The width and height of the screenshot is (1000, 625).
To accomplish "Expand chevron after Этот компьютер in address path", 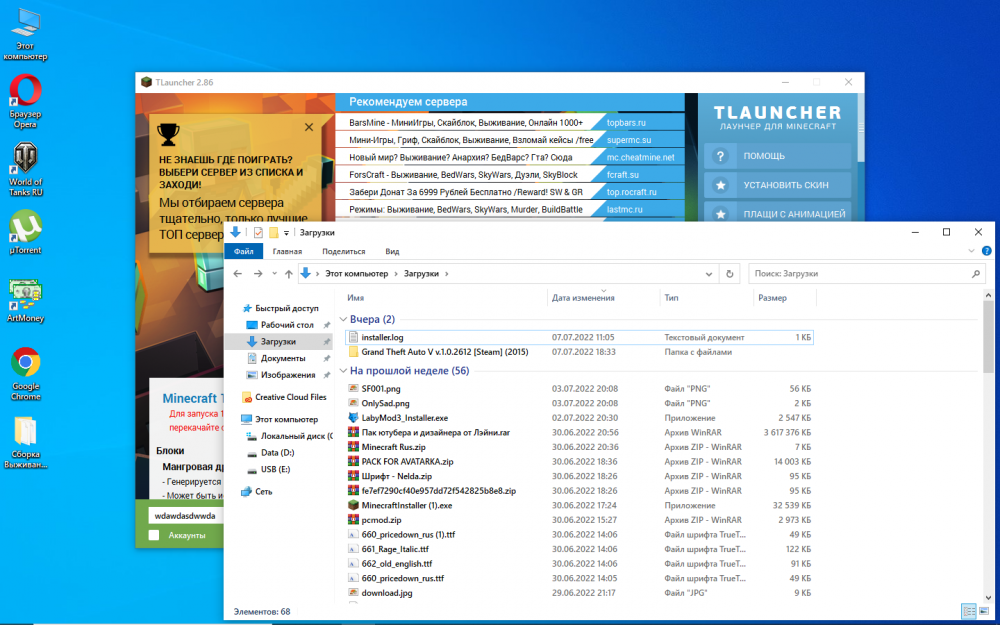I will point(395,274).
